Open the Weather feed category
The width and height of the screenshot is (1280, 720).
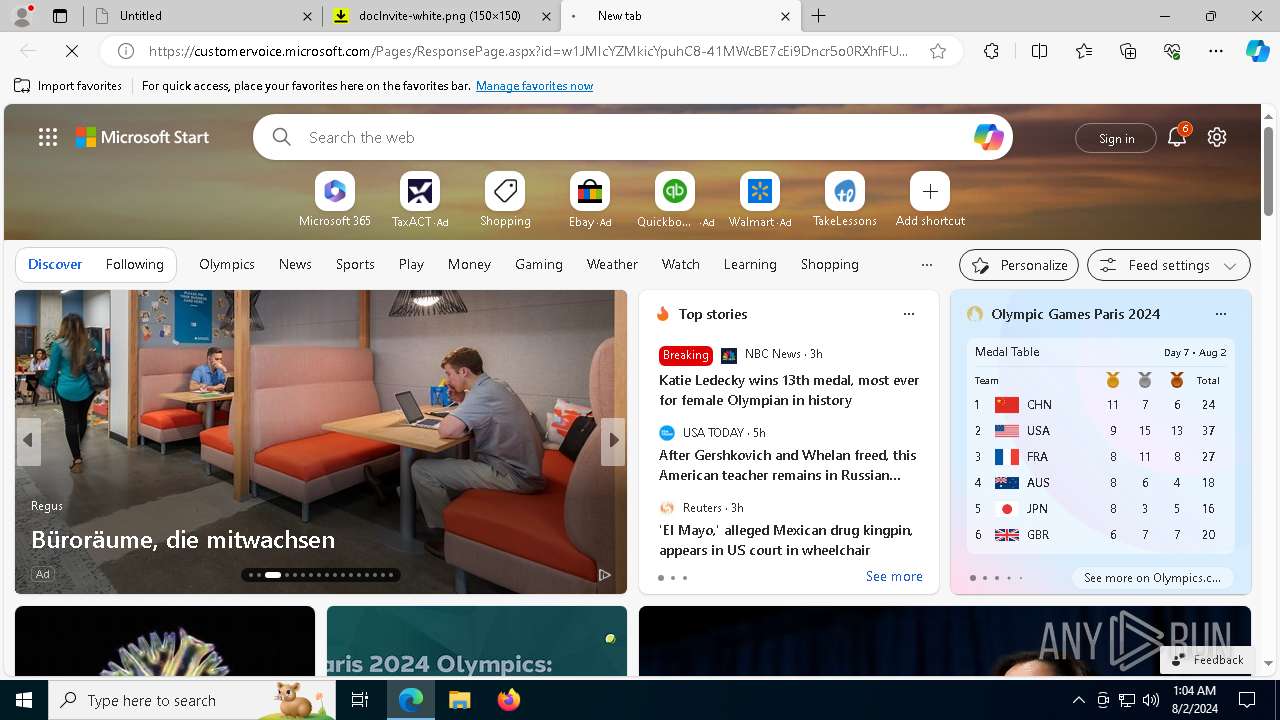pyautogui.click(x=612, y=265)
